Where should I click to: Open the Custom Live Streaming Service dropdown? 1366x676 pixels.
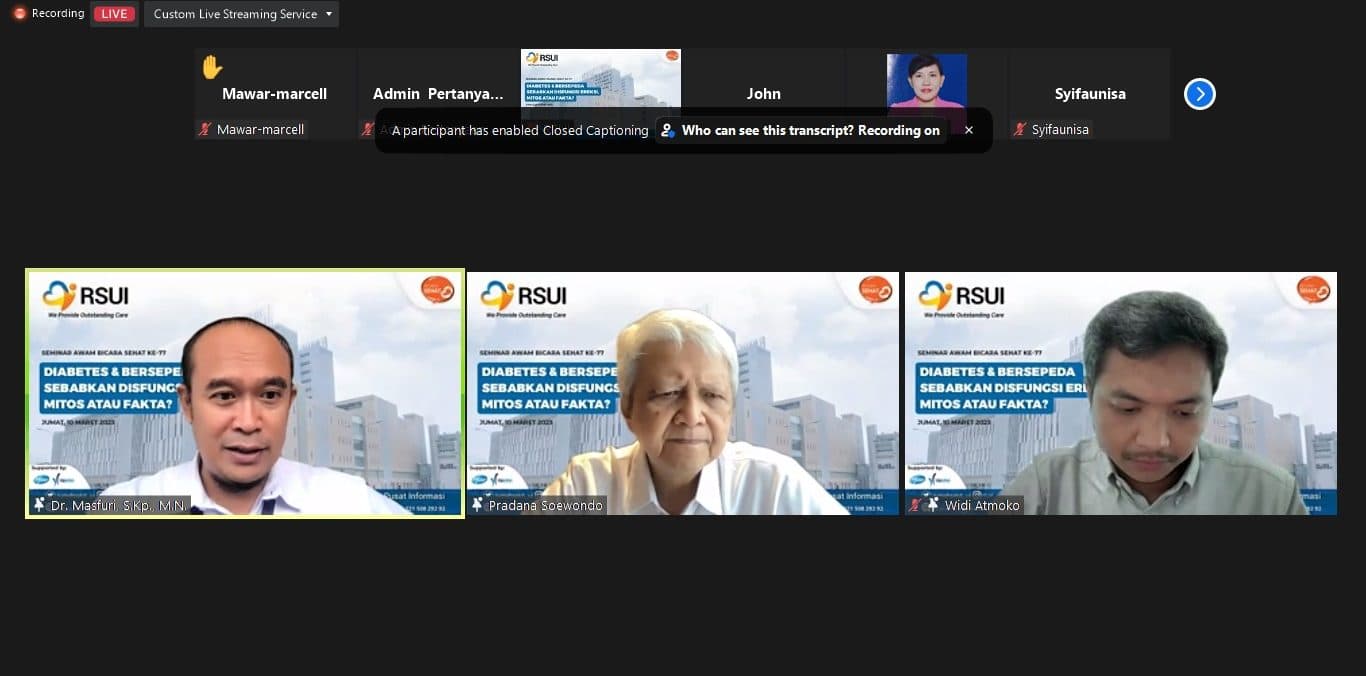pos(241,14)
